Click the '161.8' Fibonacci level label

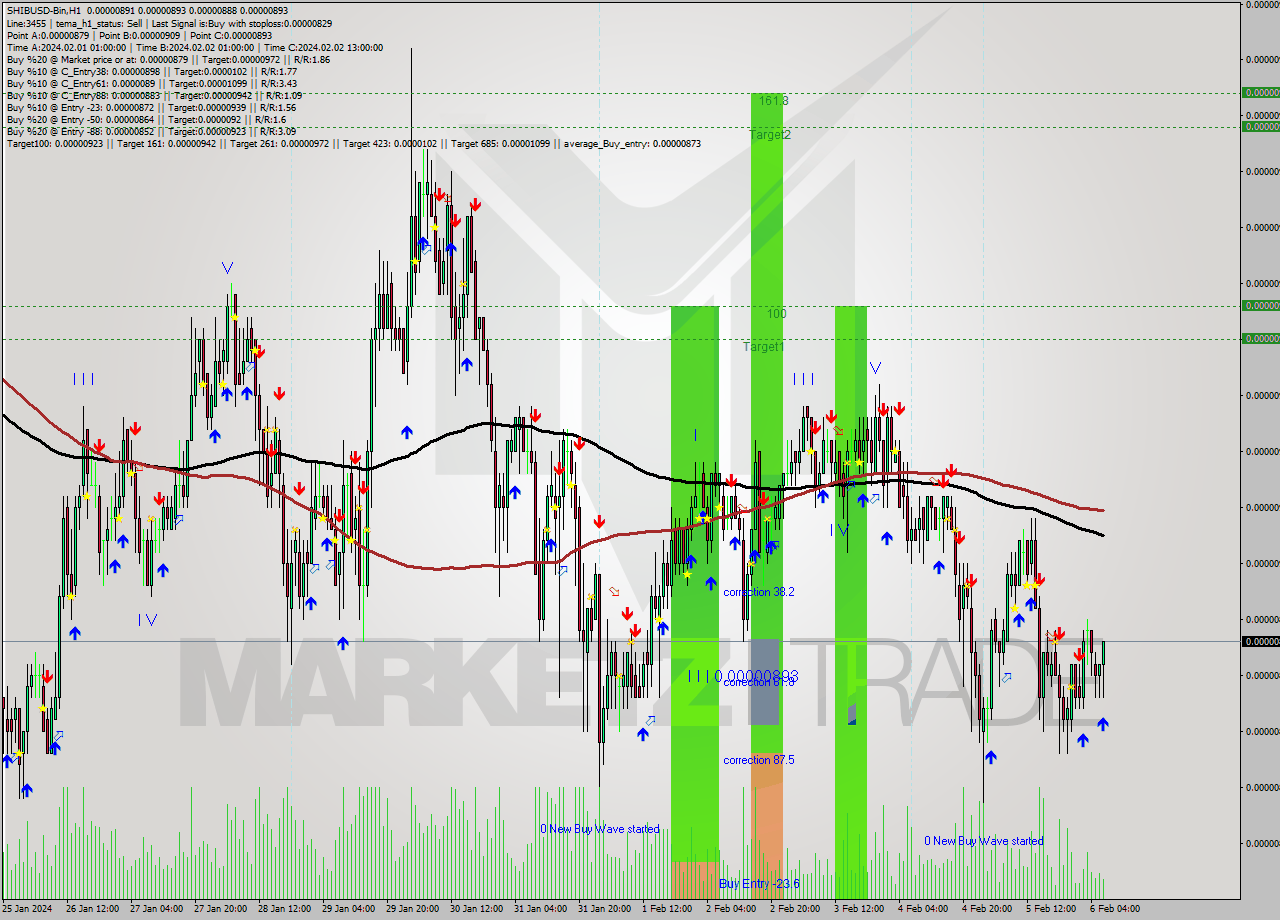click(x=773, y=101)
